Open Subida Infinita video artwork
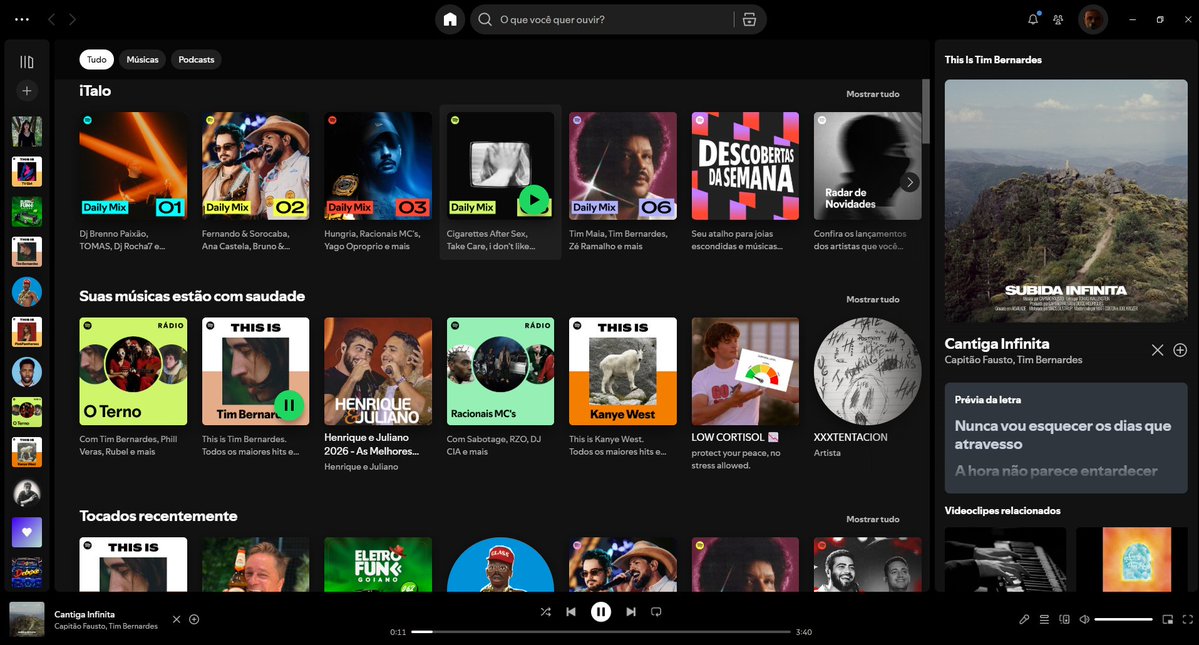Screen dimensions: 1199x645 (x=1066, y=201)
